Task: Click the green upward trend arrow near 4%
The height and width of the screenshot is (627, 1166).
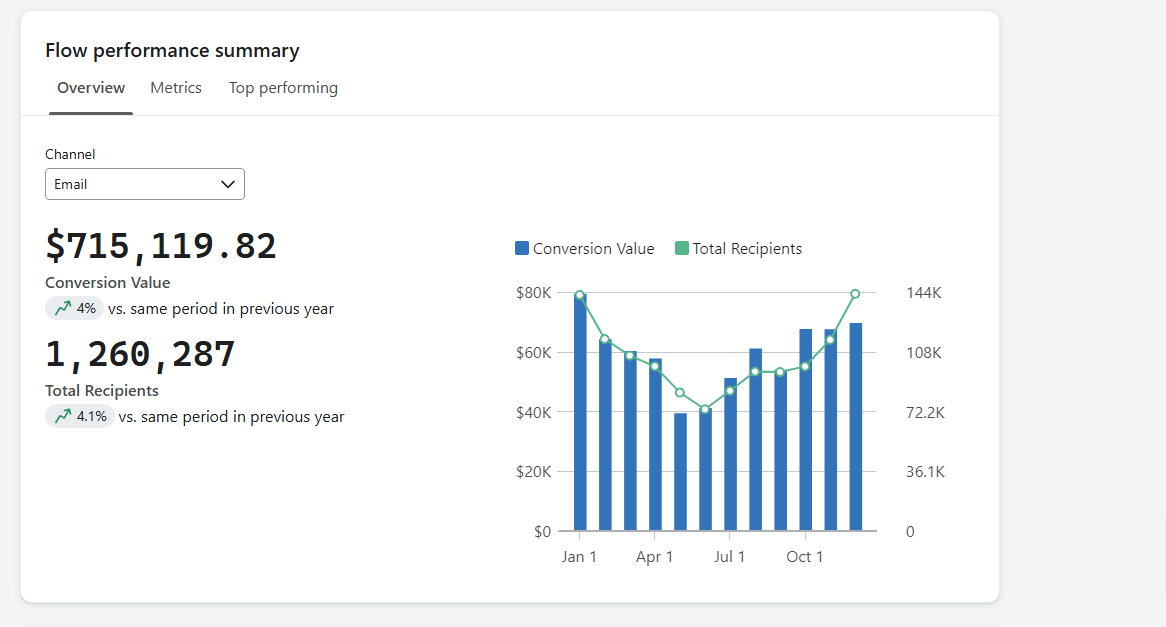Action: [62, 308]
